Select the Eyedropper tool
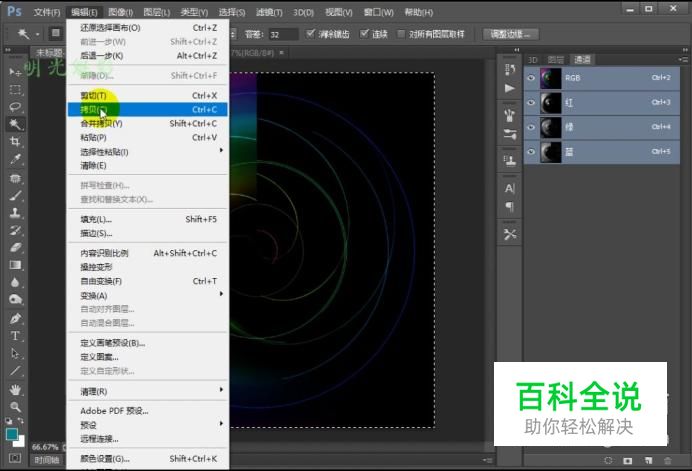This screenshot has height=471, width=692. (15, 159)
